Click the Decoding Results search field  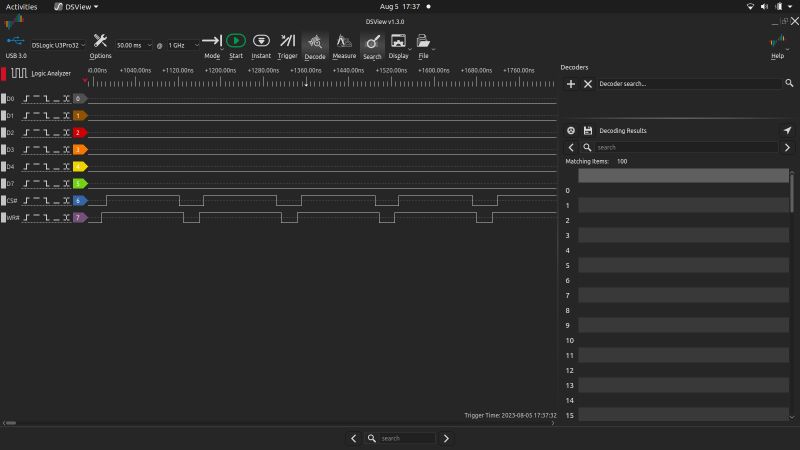686,147
